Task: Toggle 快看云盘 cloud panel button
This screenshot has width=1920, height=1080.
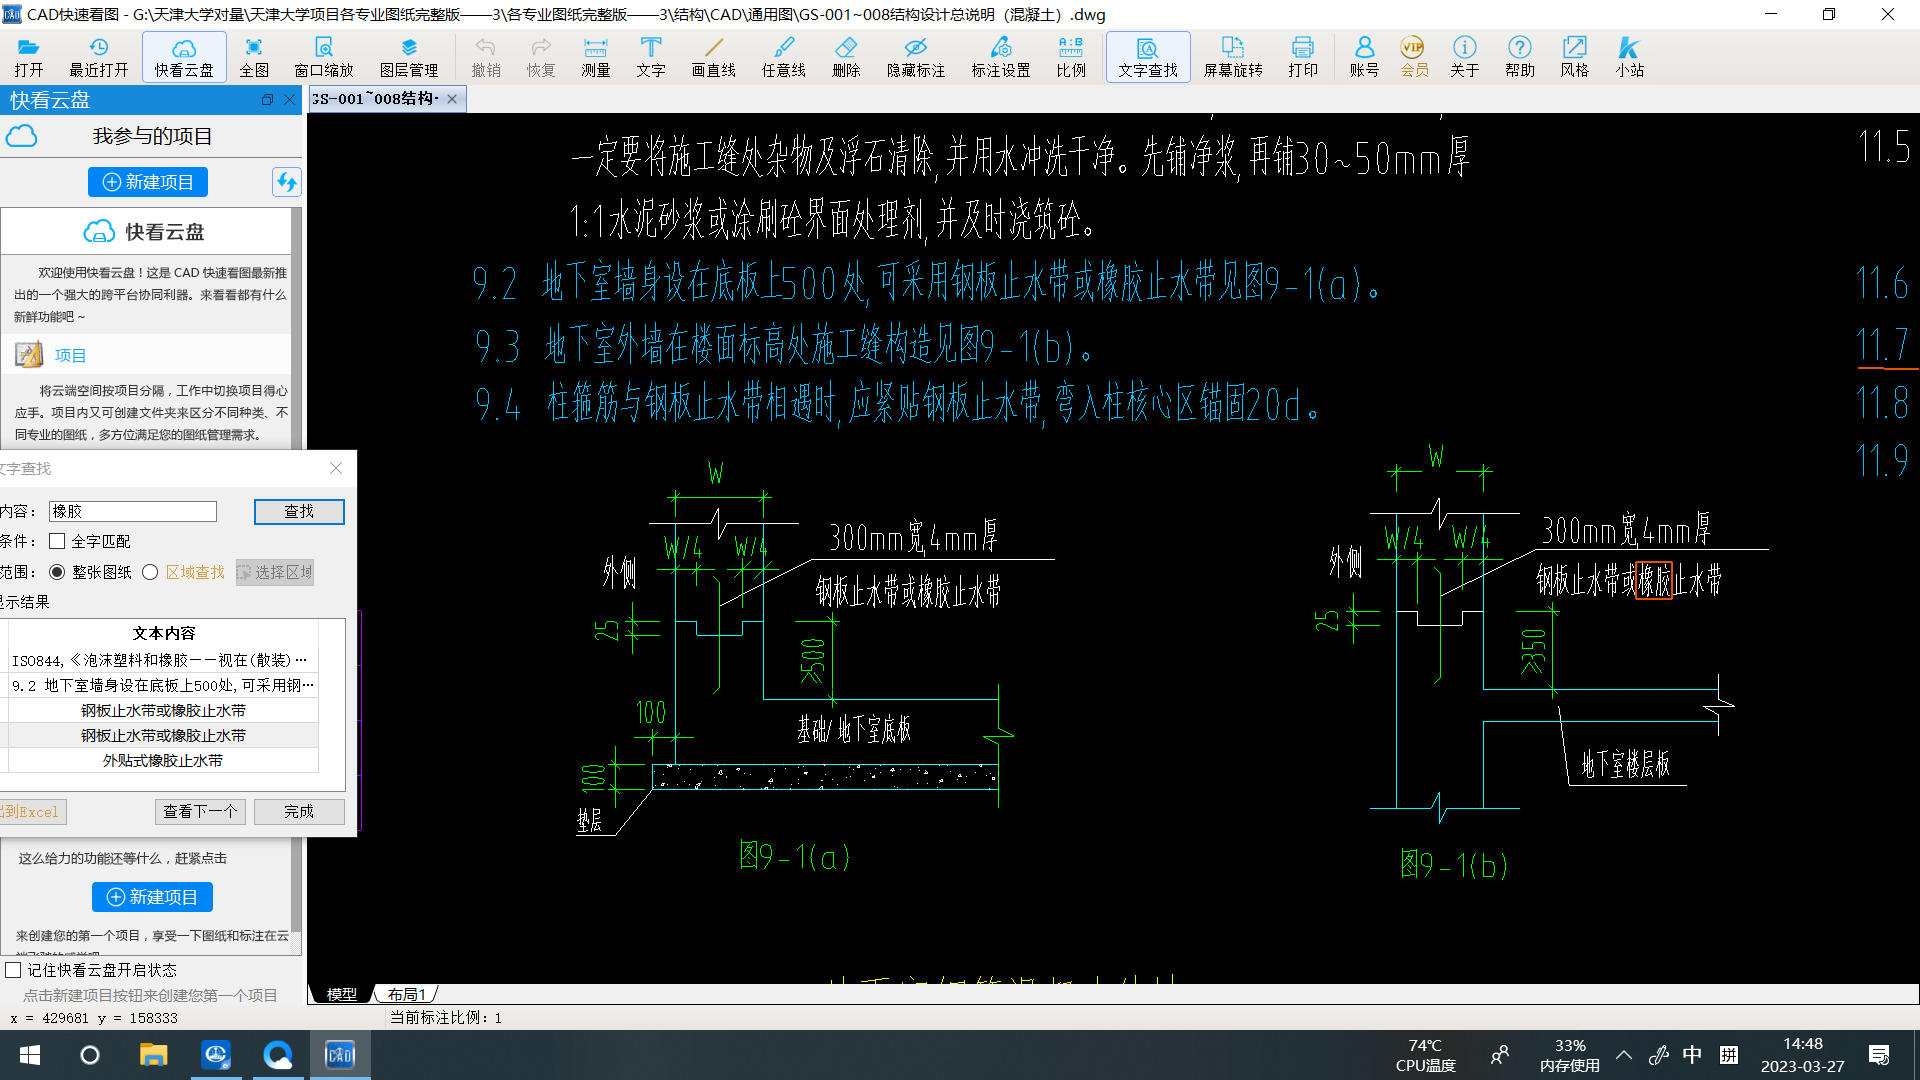Action: tap(184, 57)
